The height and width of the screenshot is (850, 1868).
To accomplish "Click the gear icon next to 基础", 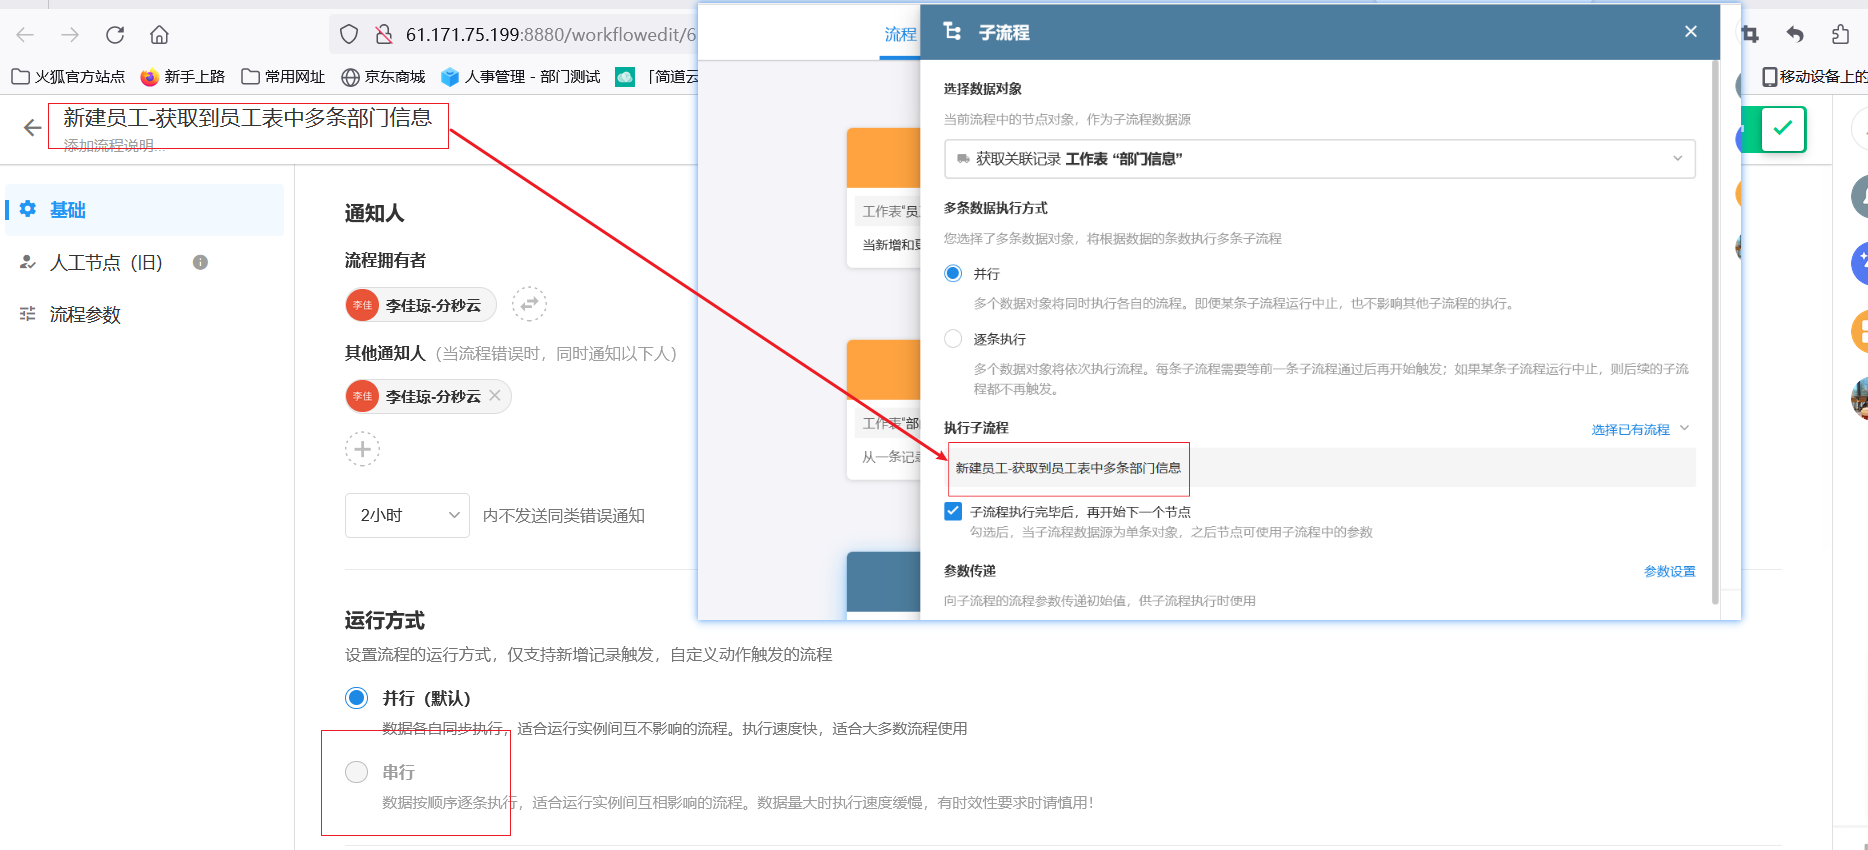I will [x=28, y=209].
